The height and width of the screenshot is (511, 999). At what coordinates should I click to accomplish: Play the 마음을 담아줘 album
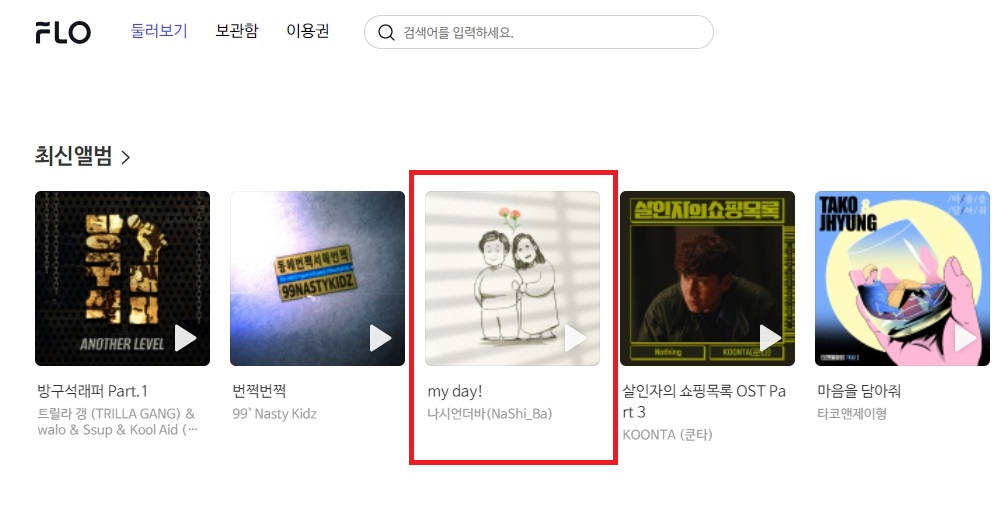click(x=965, y=338)
